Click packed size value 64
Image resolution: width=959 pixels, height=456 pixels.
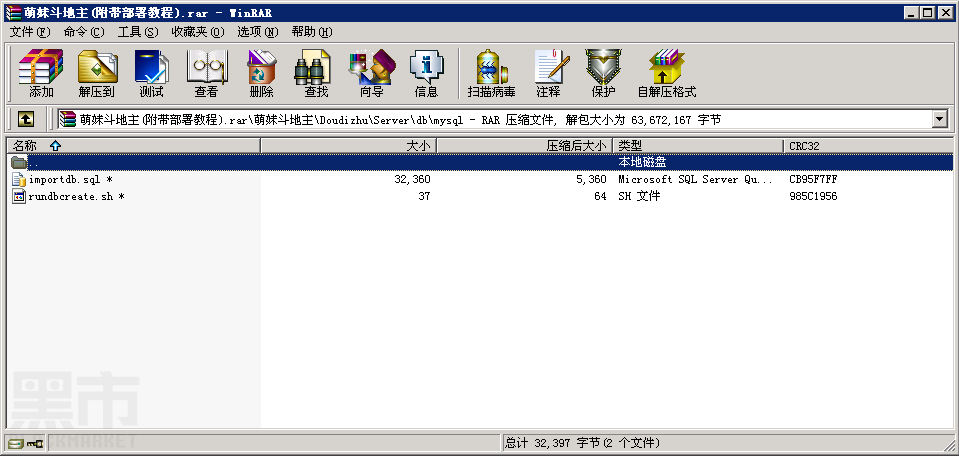pyautogui.click(x=601, y=196)
